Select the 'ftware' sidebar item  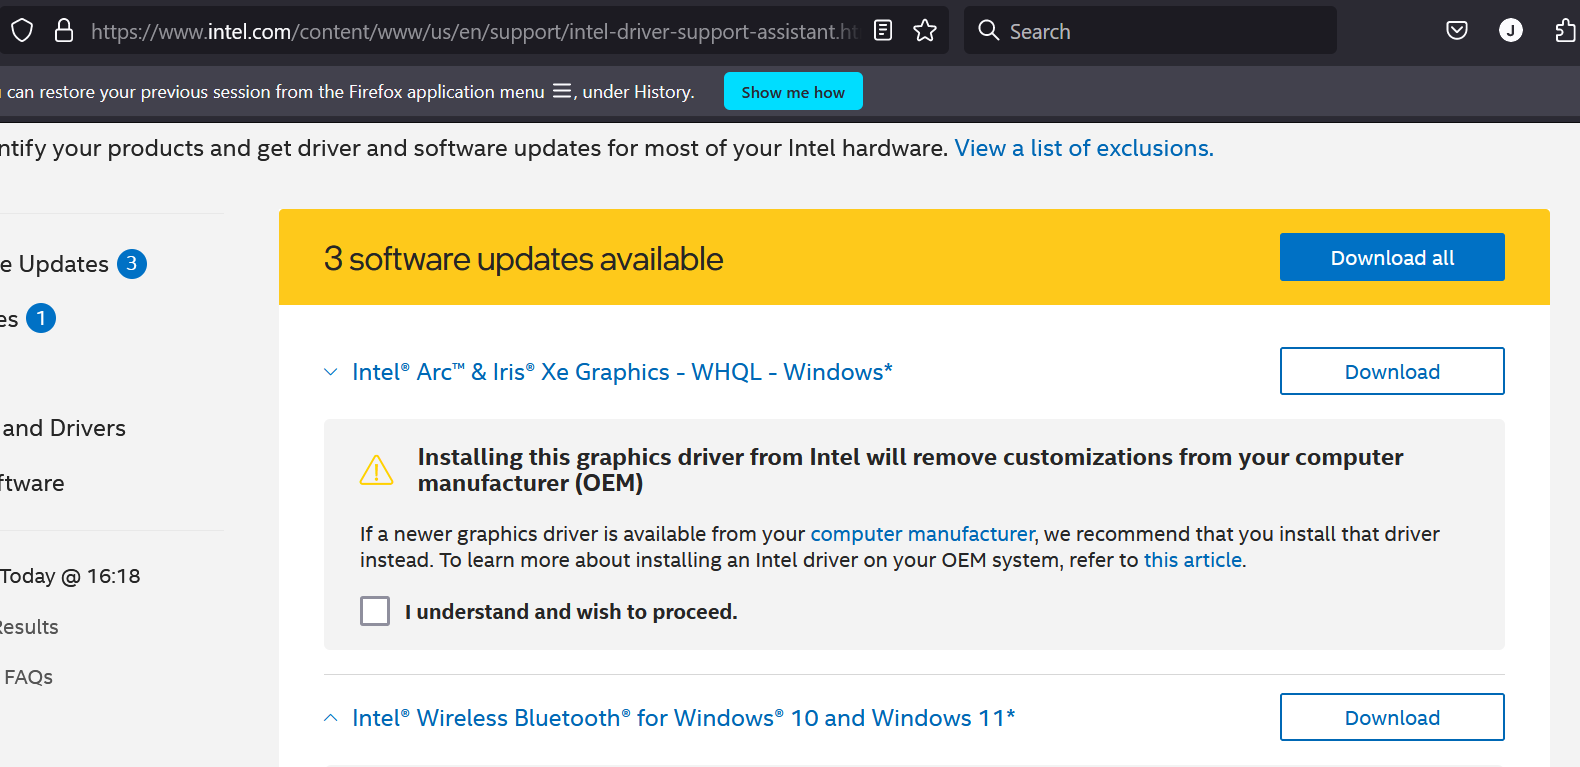click(x=32, y=483)
